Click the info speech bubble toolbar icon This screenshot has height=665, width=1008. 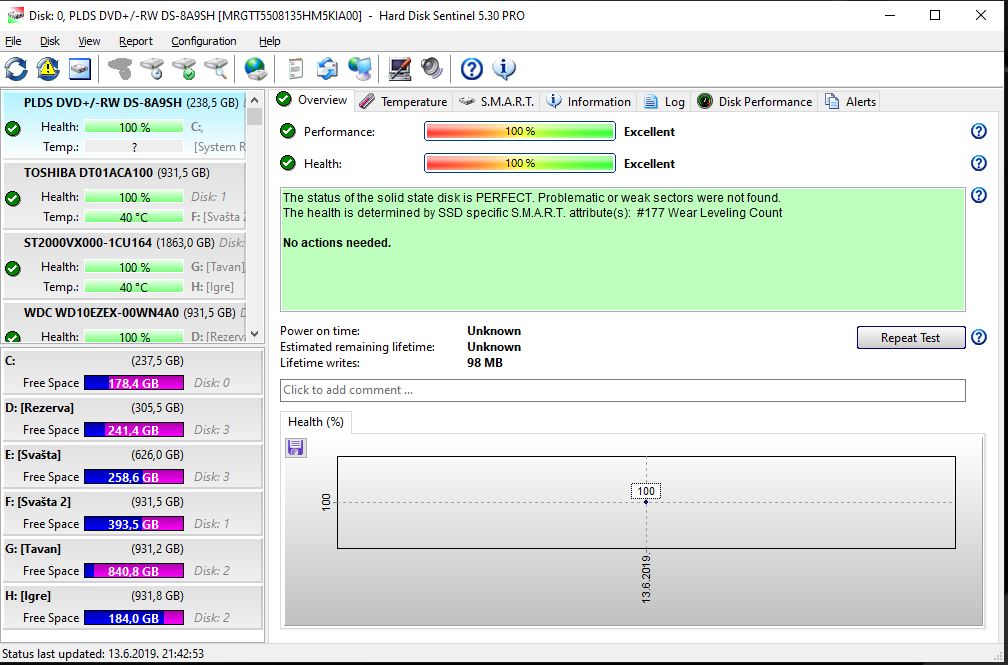tap(504, 69)
